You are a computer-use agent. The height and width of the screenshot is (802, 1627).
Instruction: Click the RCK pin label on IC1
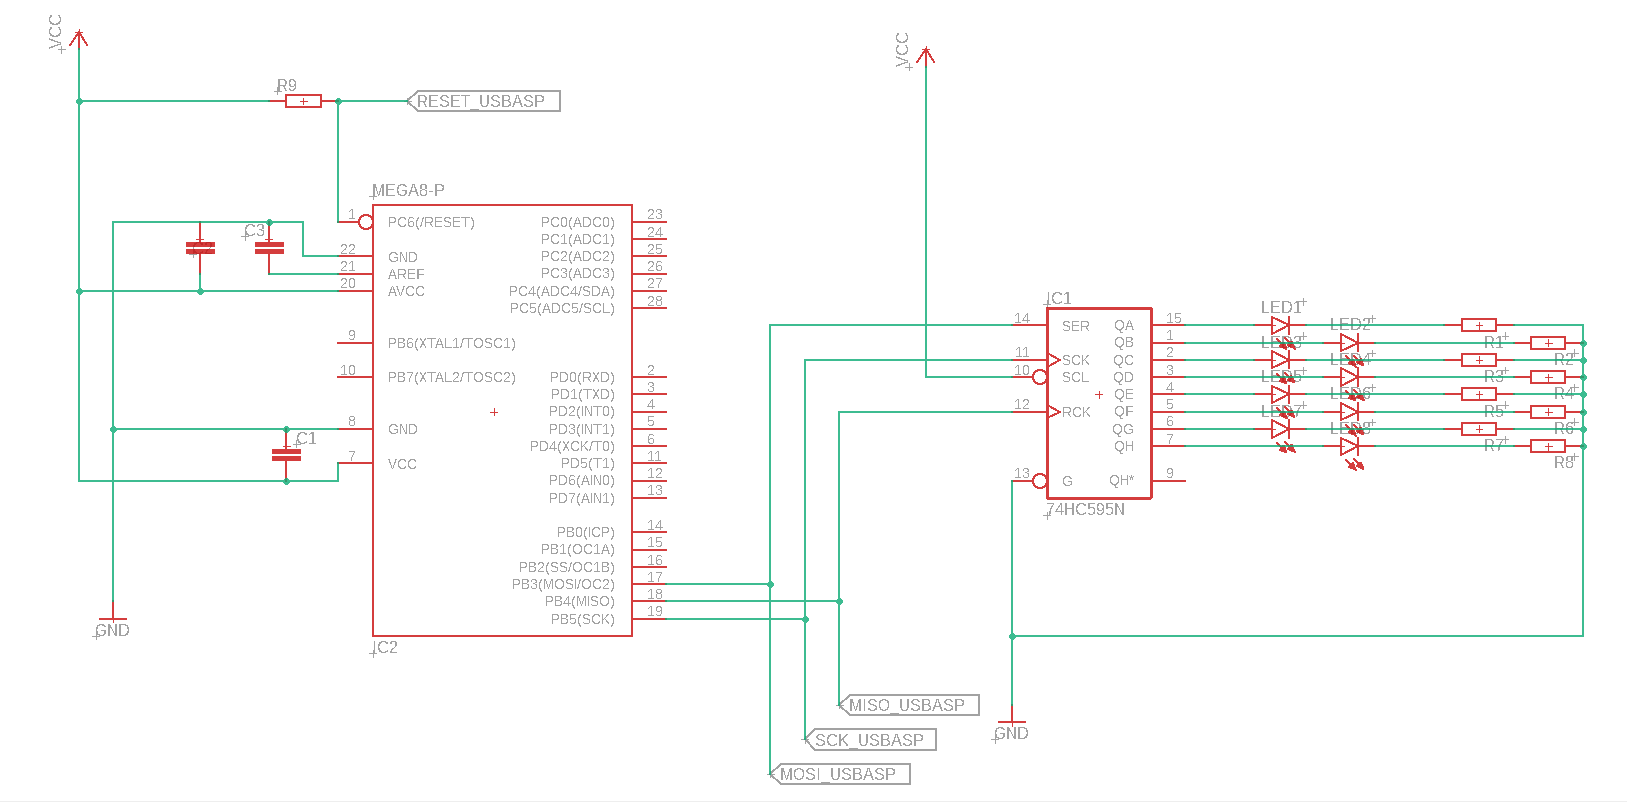(x=1077, y=412)
